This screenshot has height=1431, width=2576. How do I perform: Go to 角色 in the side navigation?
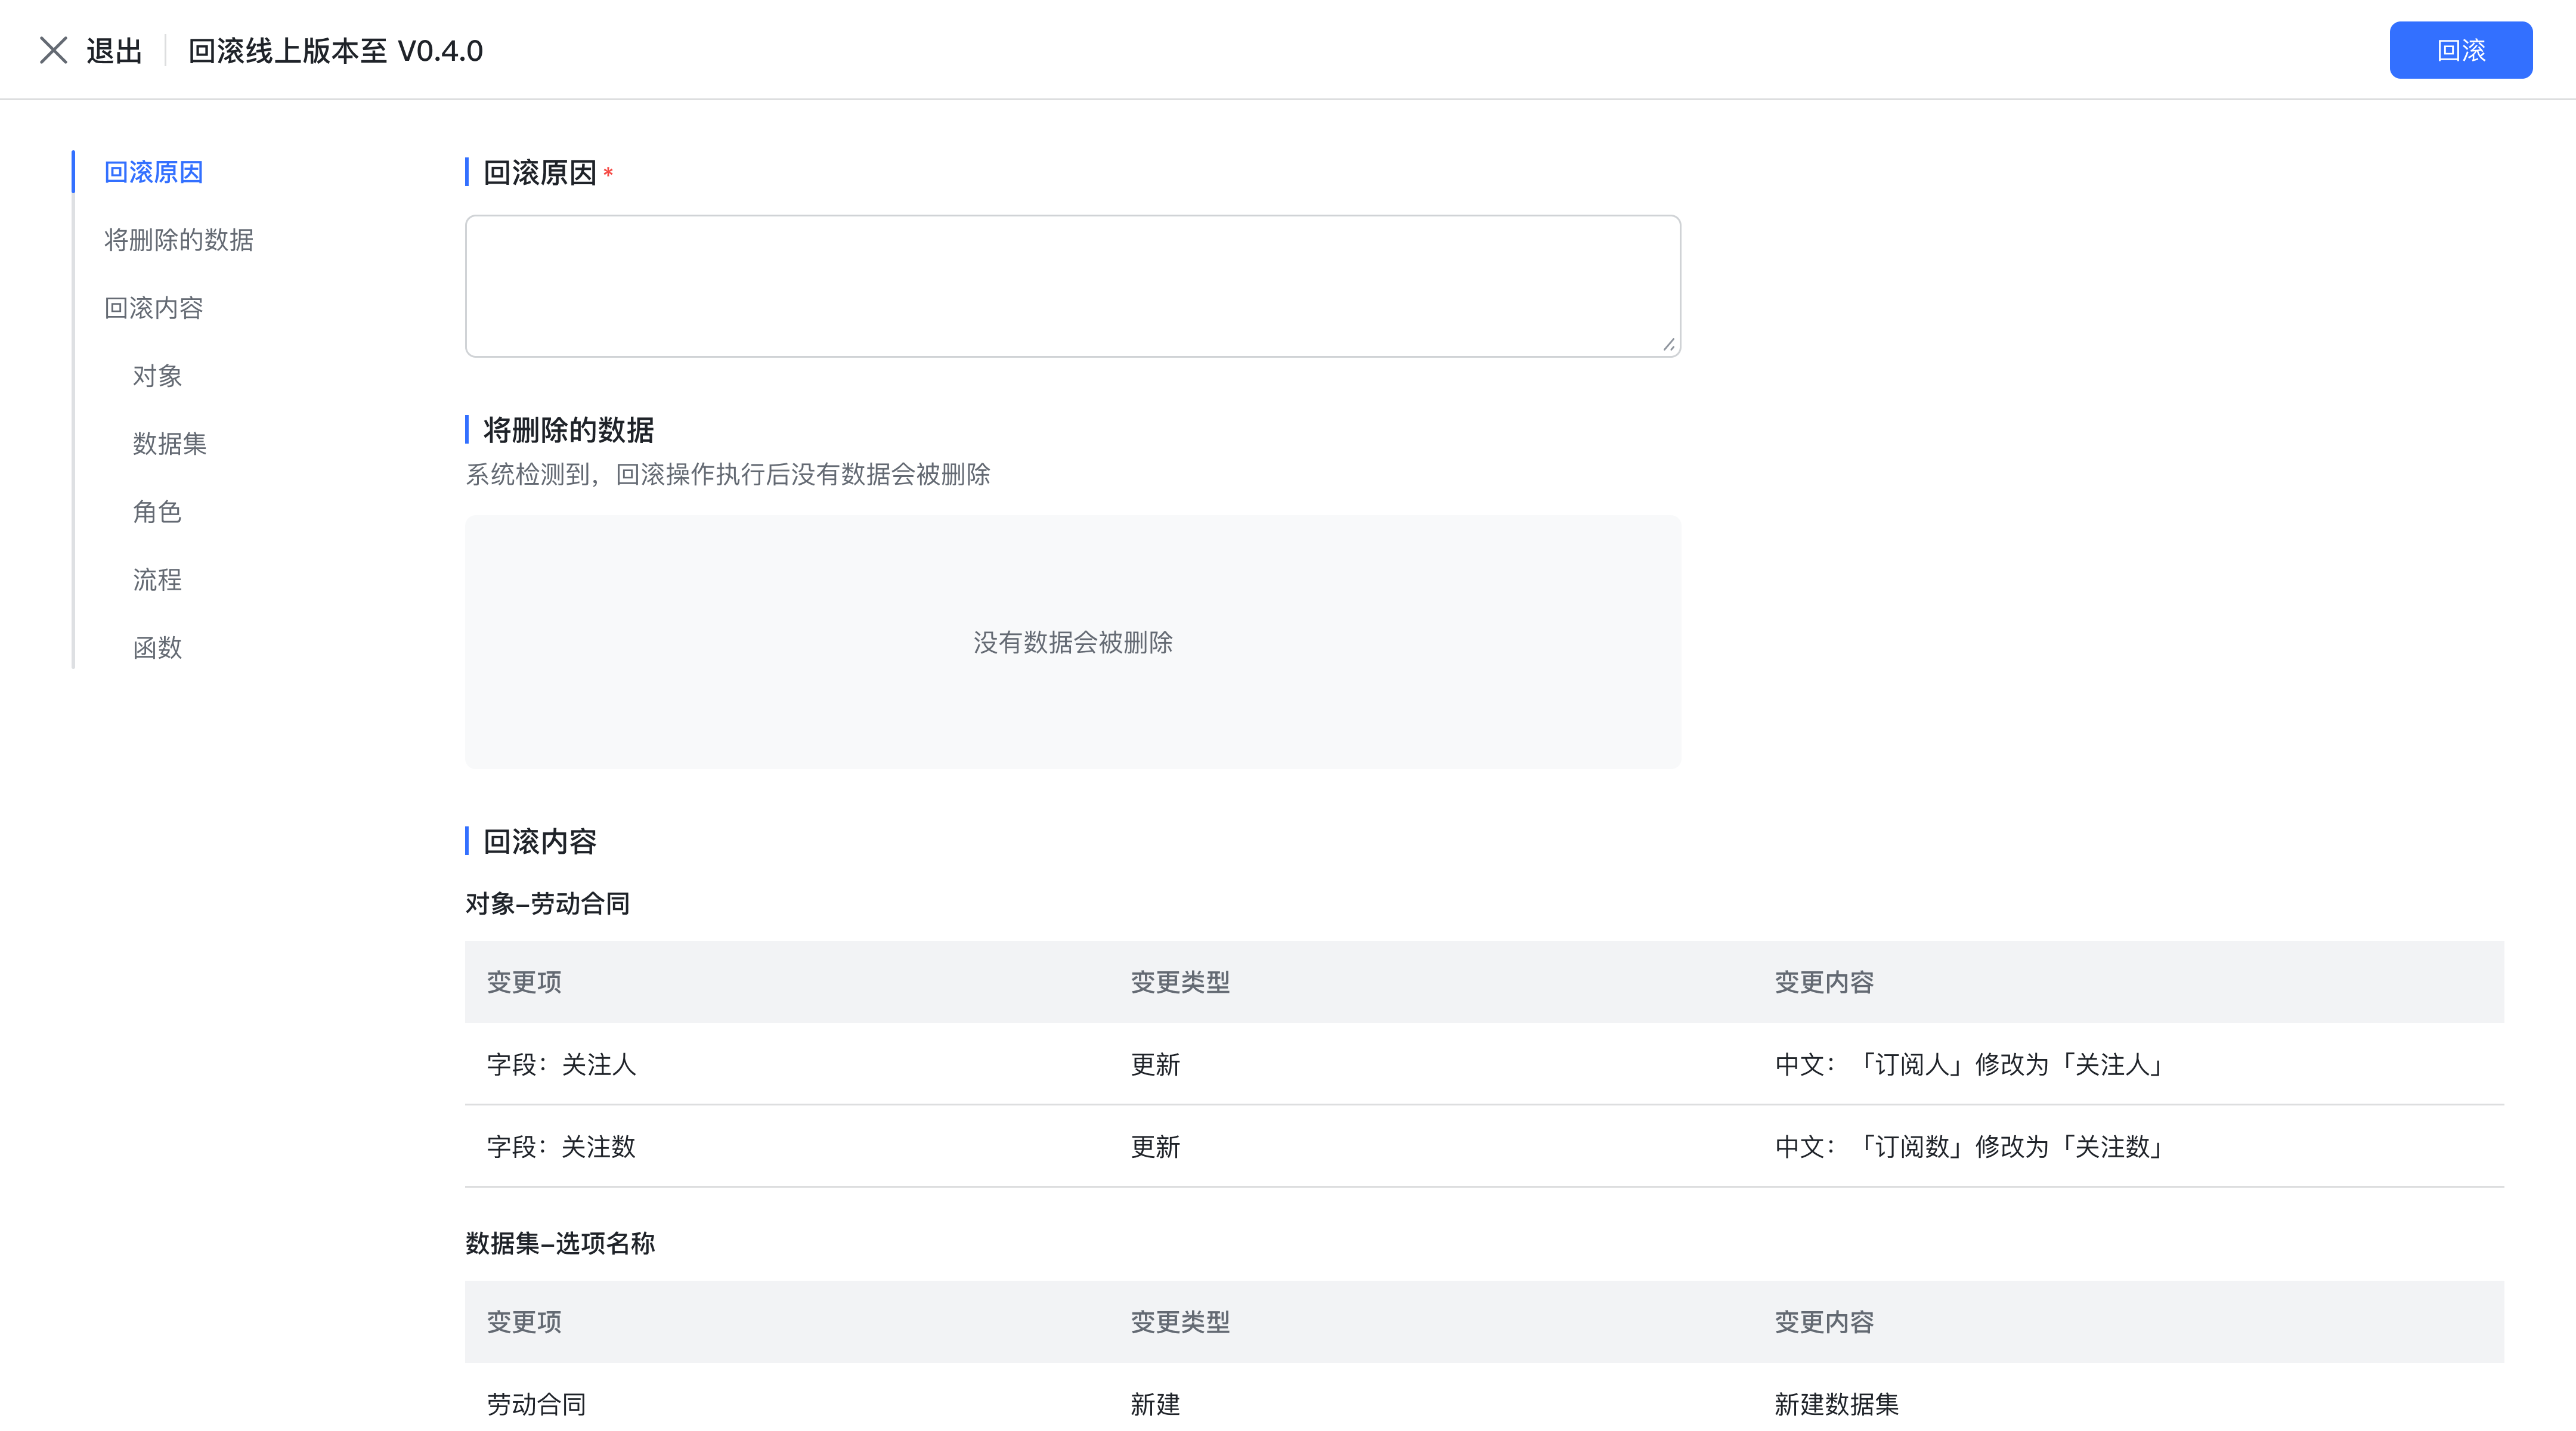[x=157, y=512]
